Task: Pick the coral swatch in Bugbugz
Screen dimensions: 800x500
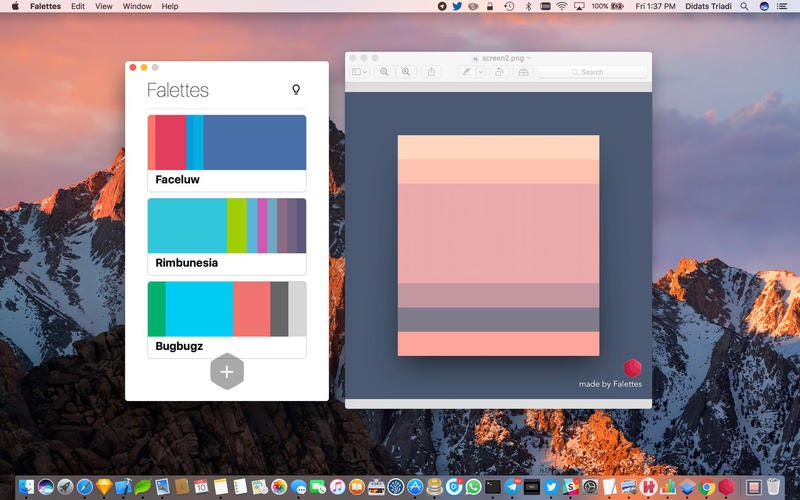Action: tap(252, 309)
